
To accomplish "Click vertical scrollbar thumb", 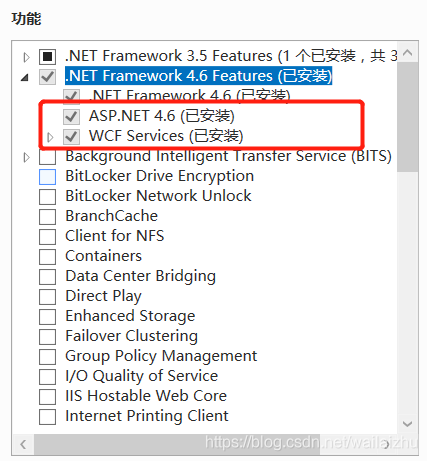I will click(408, 117).
